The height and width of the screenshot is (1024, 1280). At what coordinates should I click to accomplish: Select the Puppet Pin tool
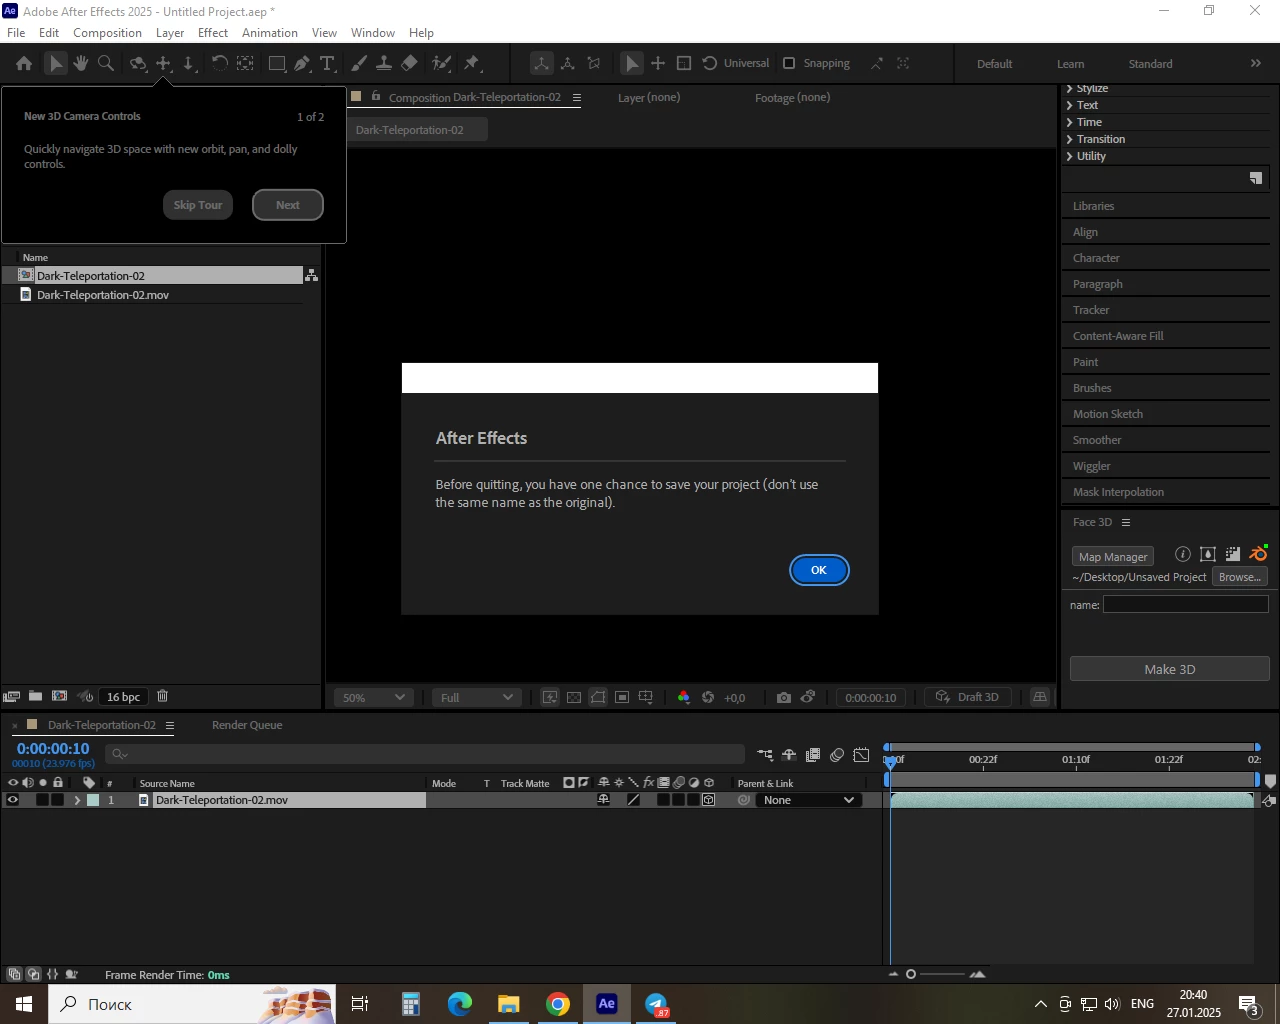pyautogui.click(x=472, y=63)
